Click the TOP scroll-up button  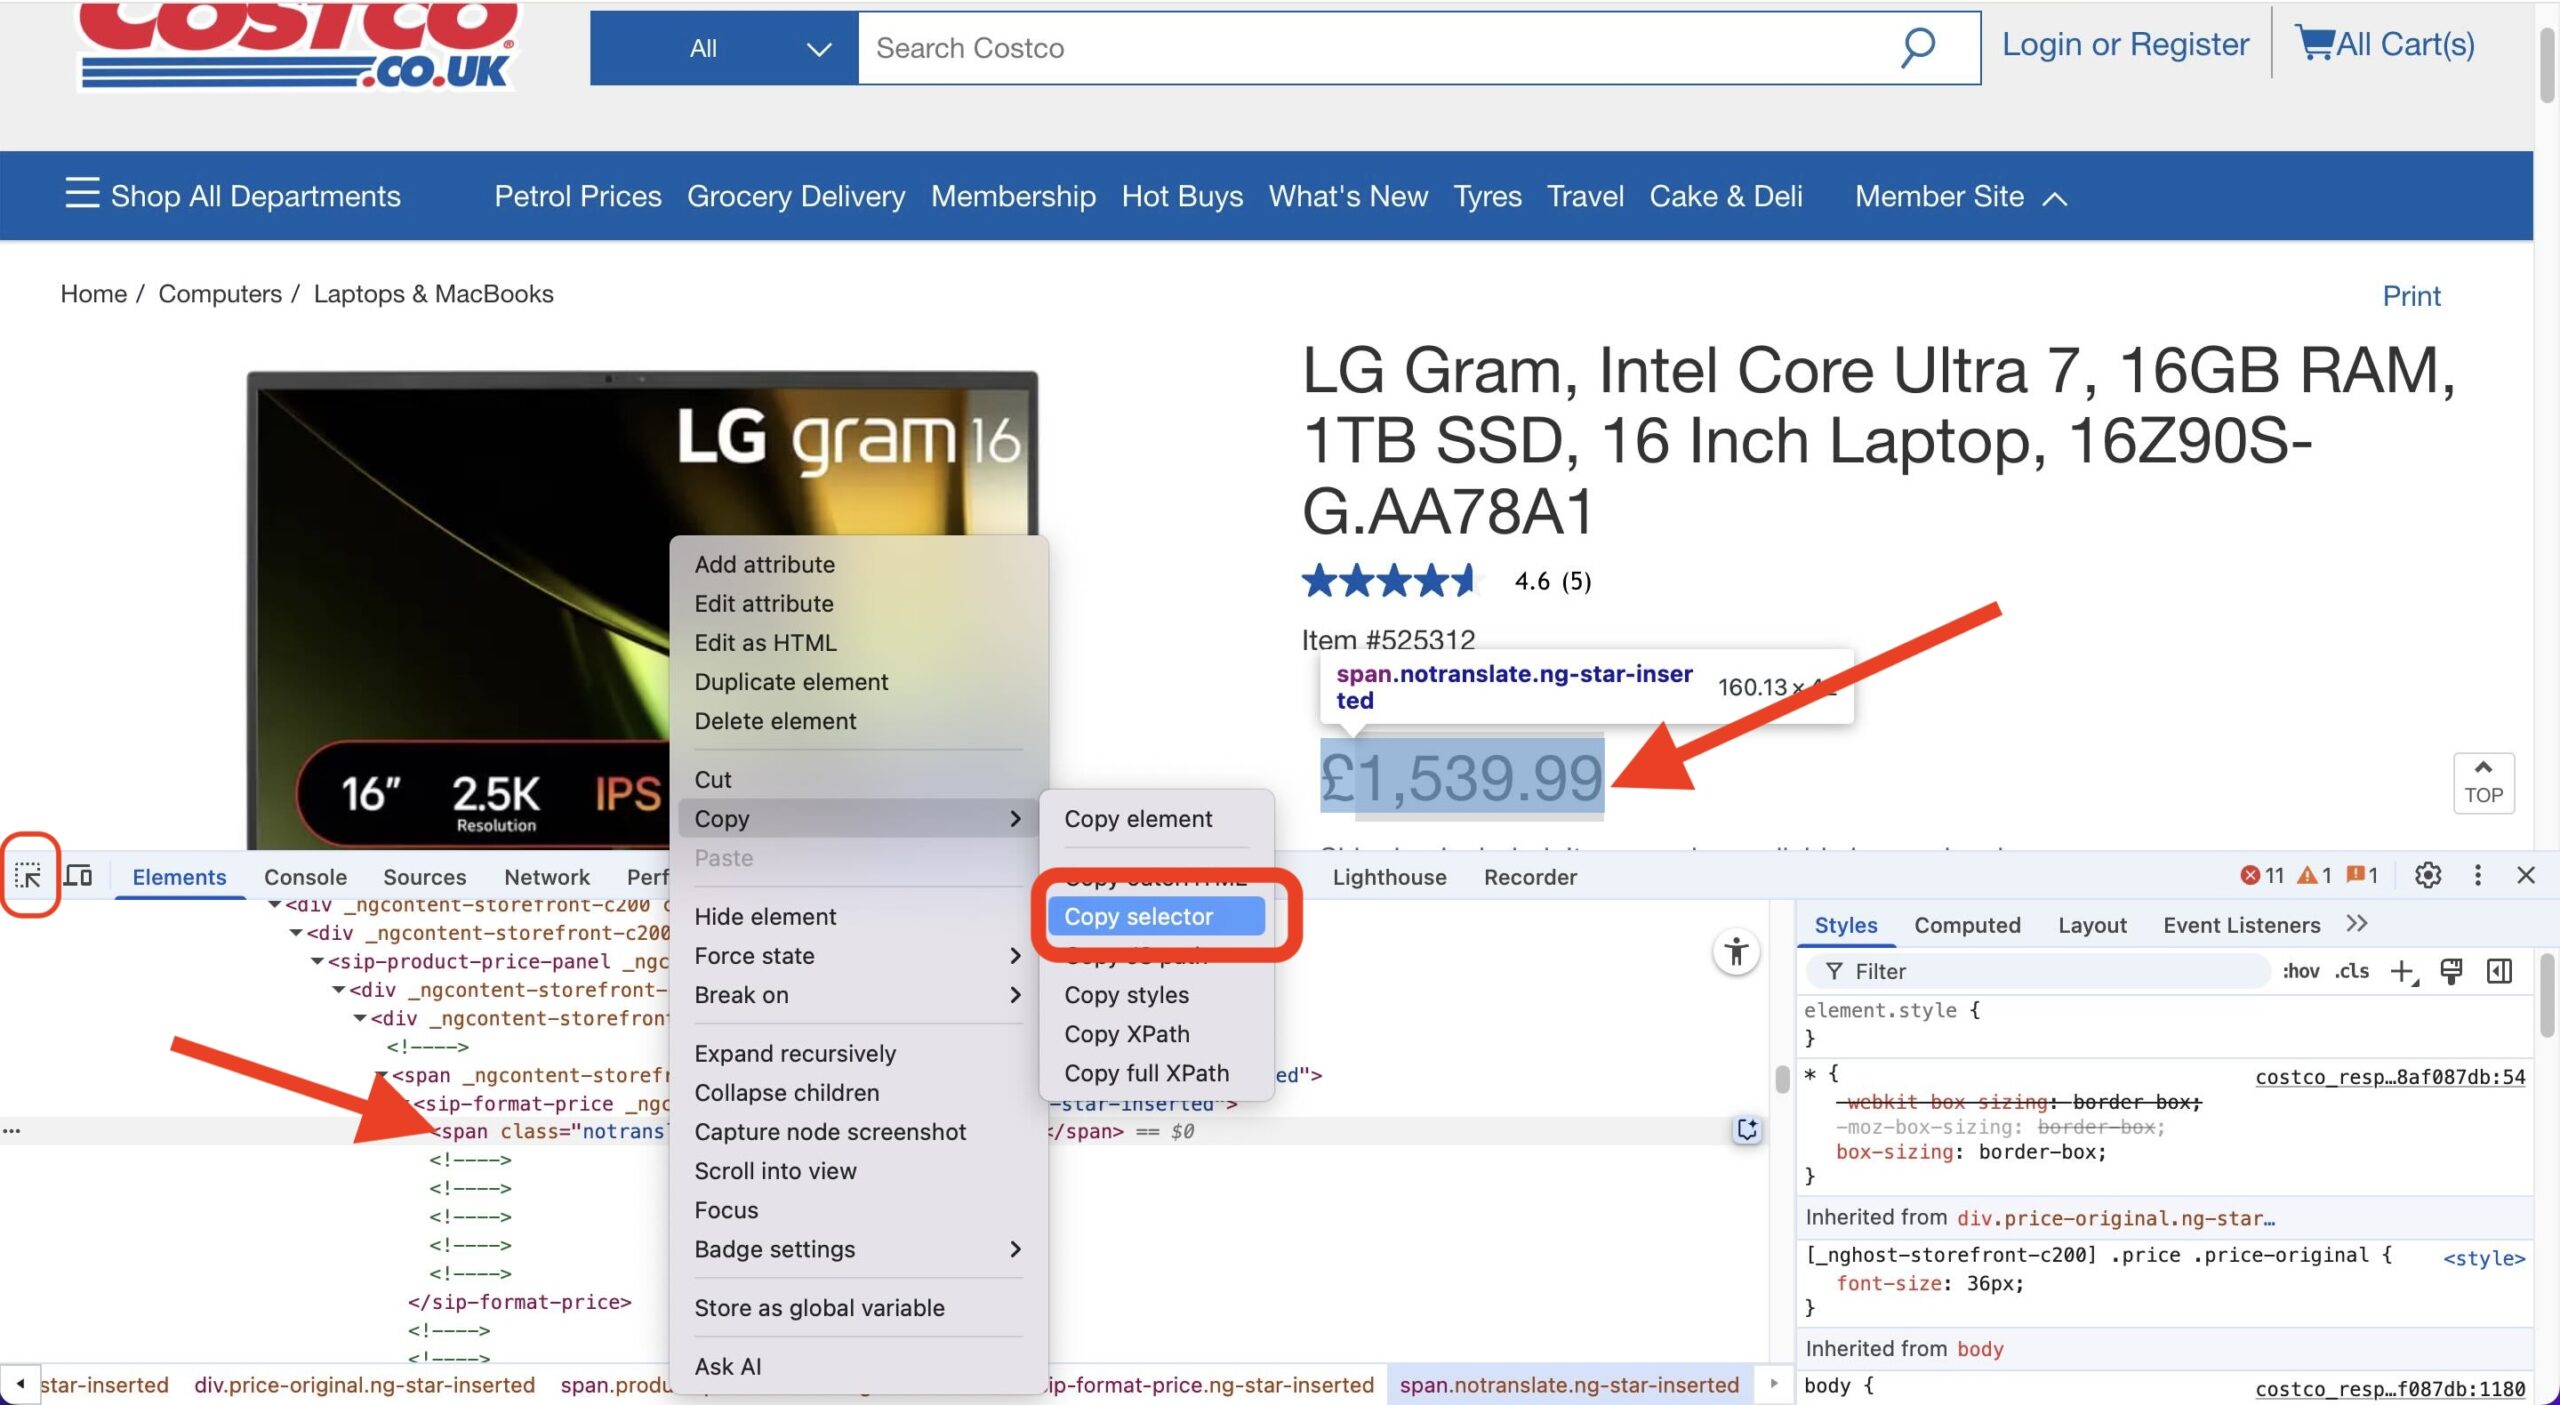[2483, 783]
